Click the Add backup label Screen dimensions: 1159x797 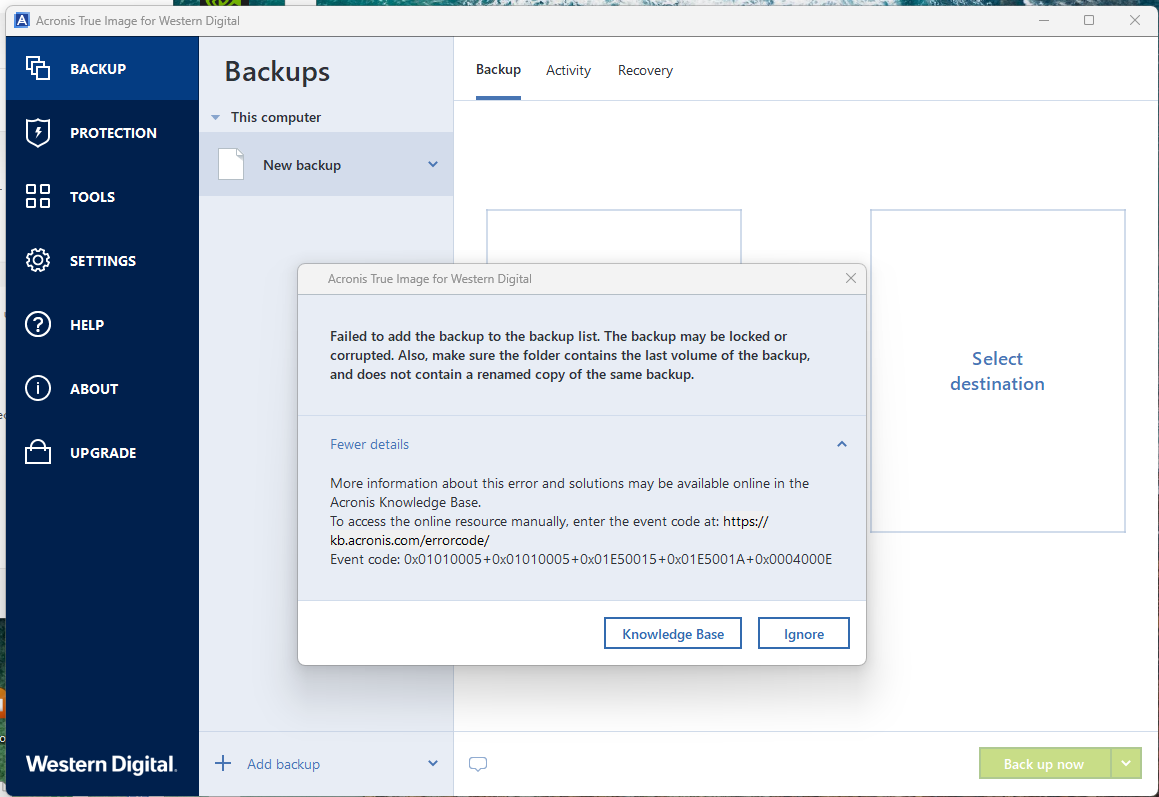[283, 764]
